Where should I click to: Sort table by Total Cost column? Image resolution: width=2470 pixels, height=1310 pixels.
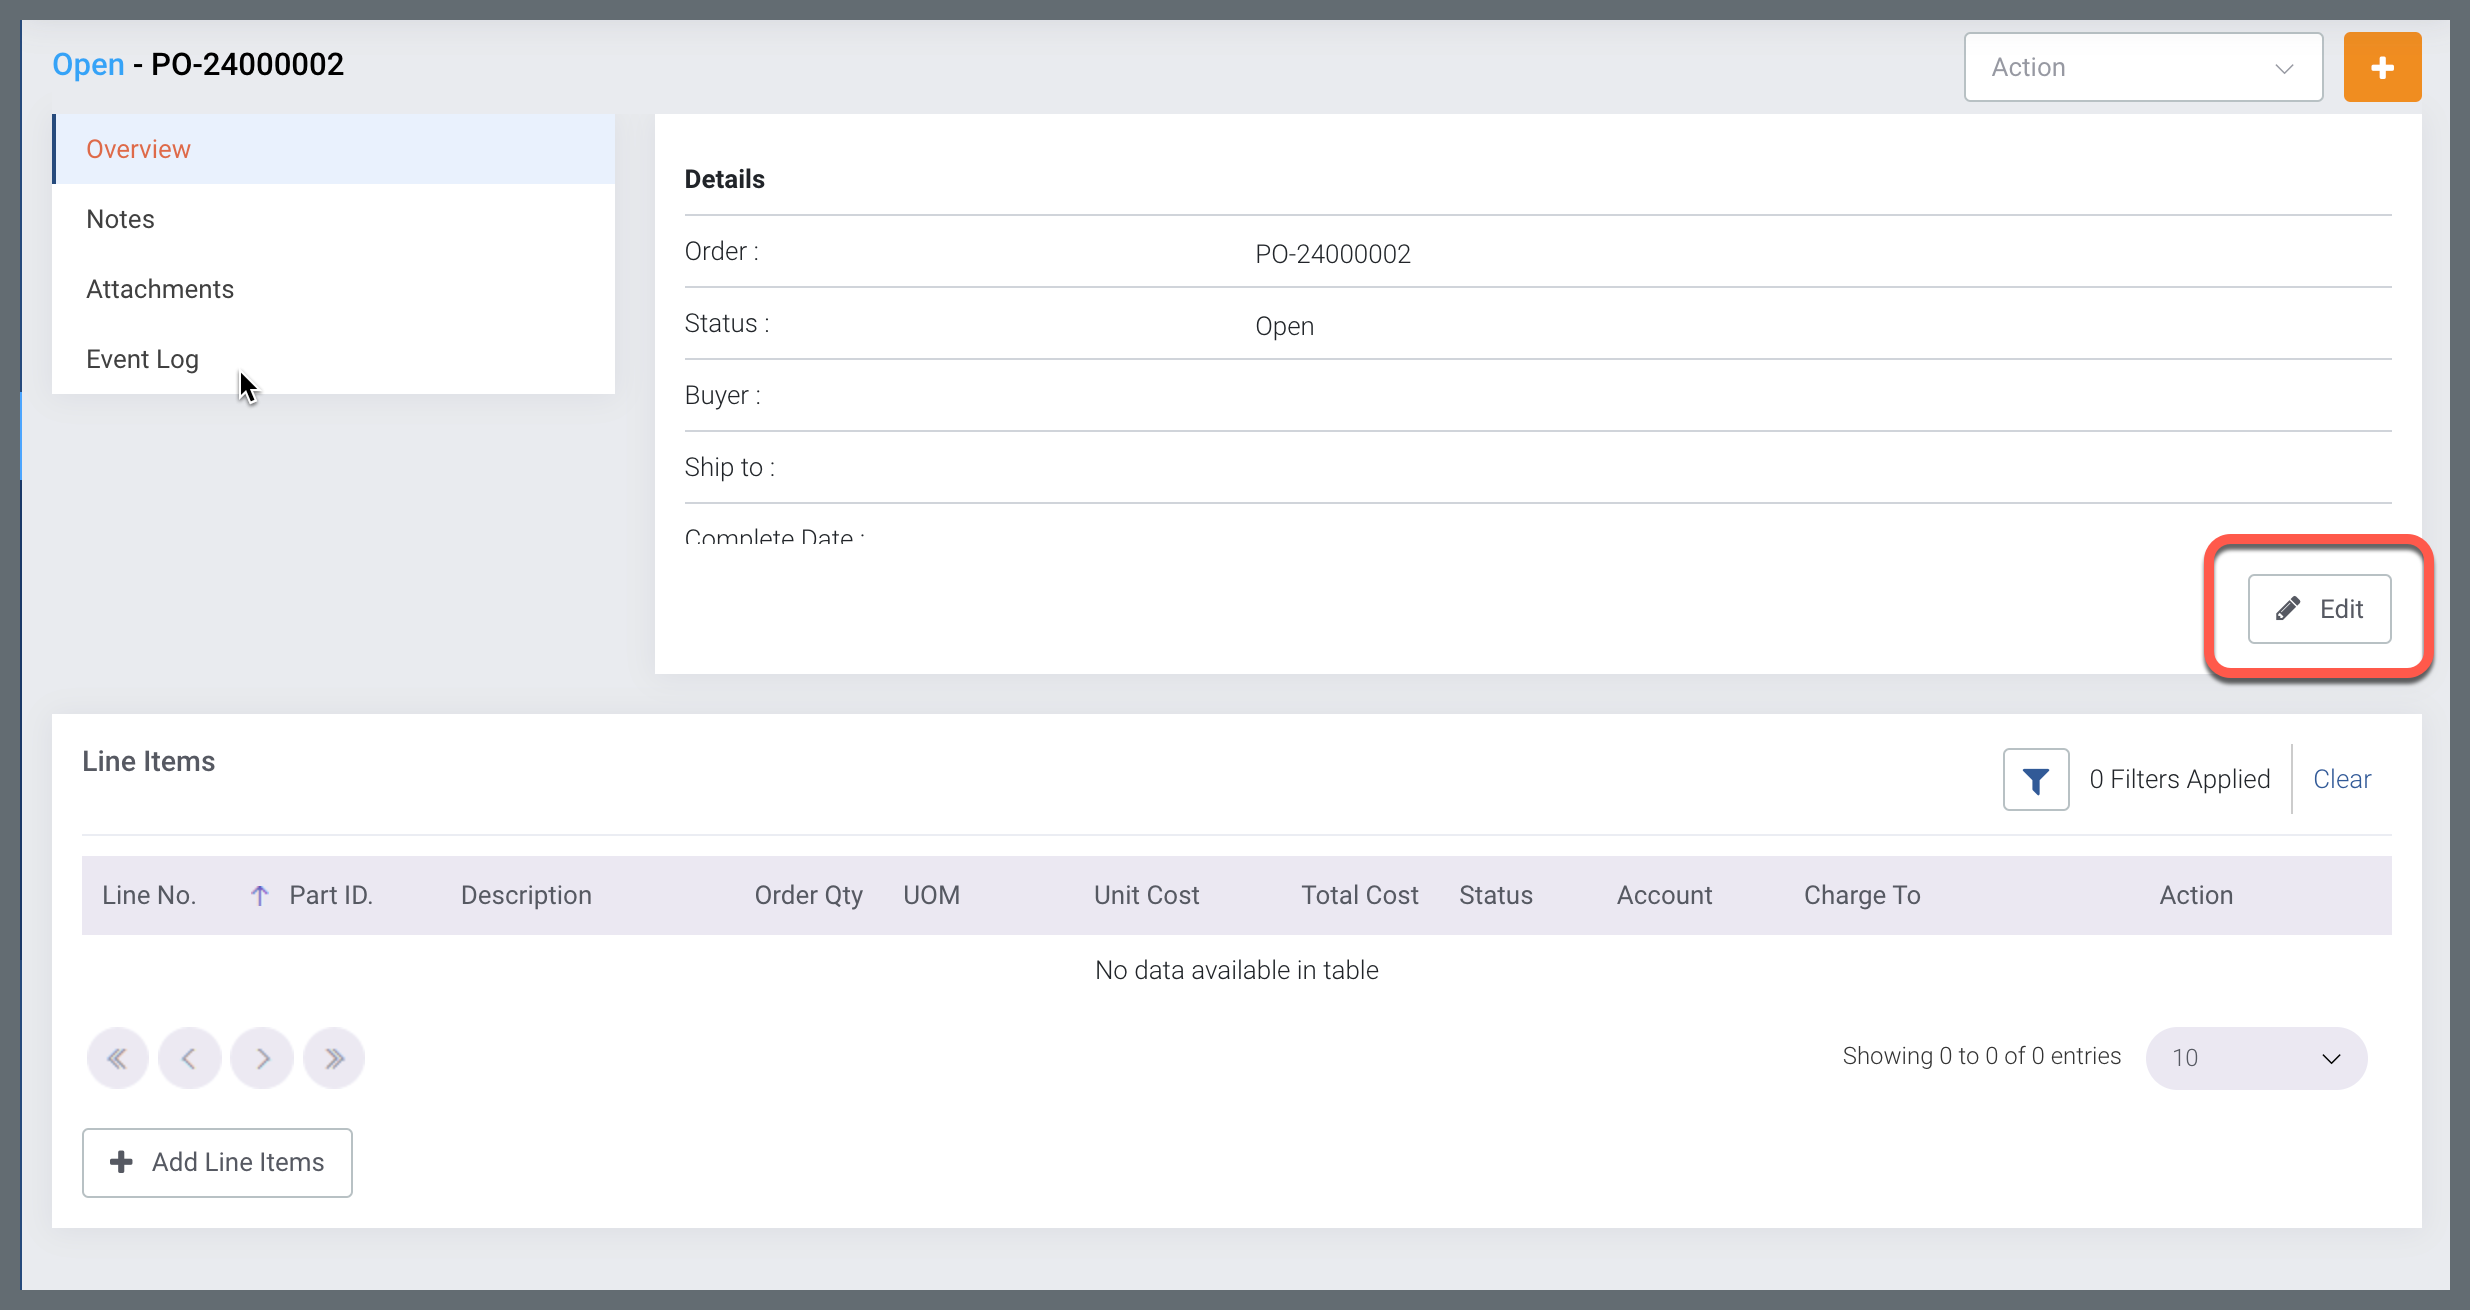coord(1359,895)
